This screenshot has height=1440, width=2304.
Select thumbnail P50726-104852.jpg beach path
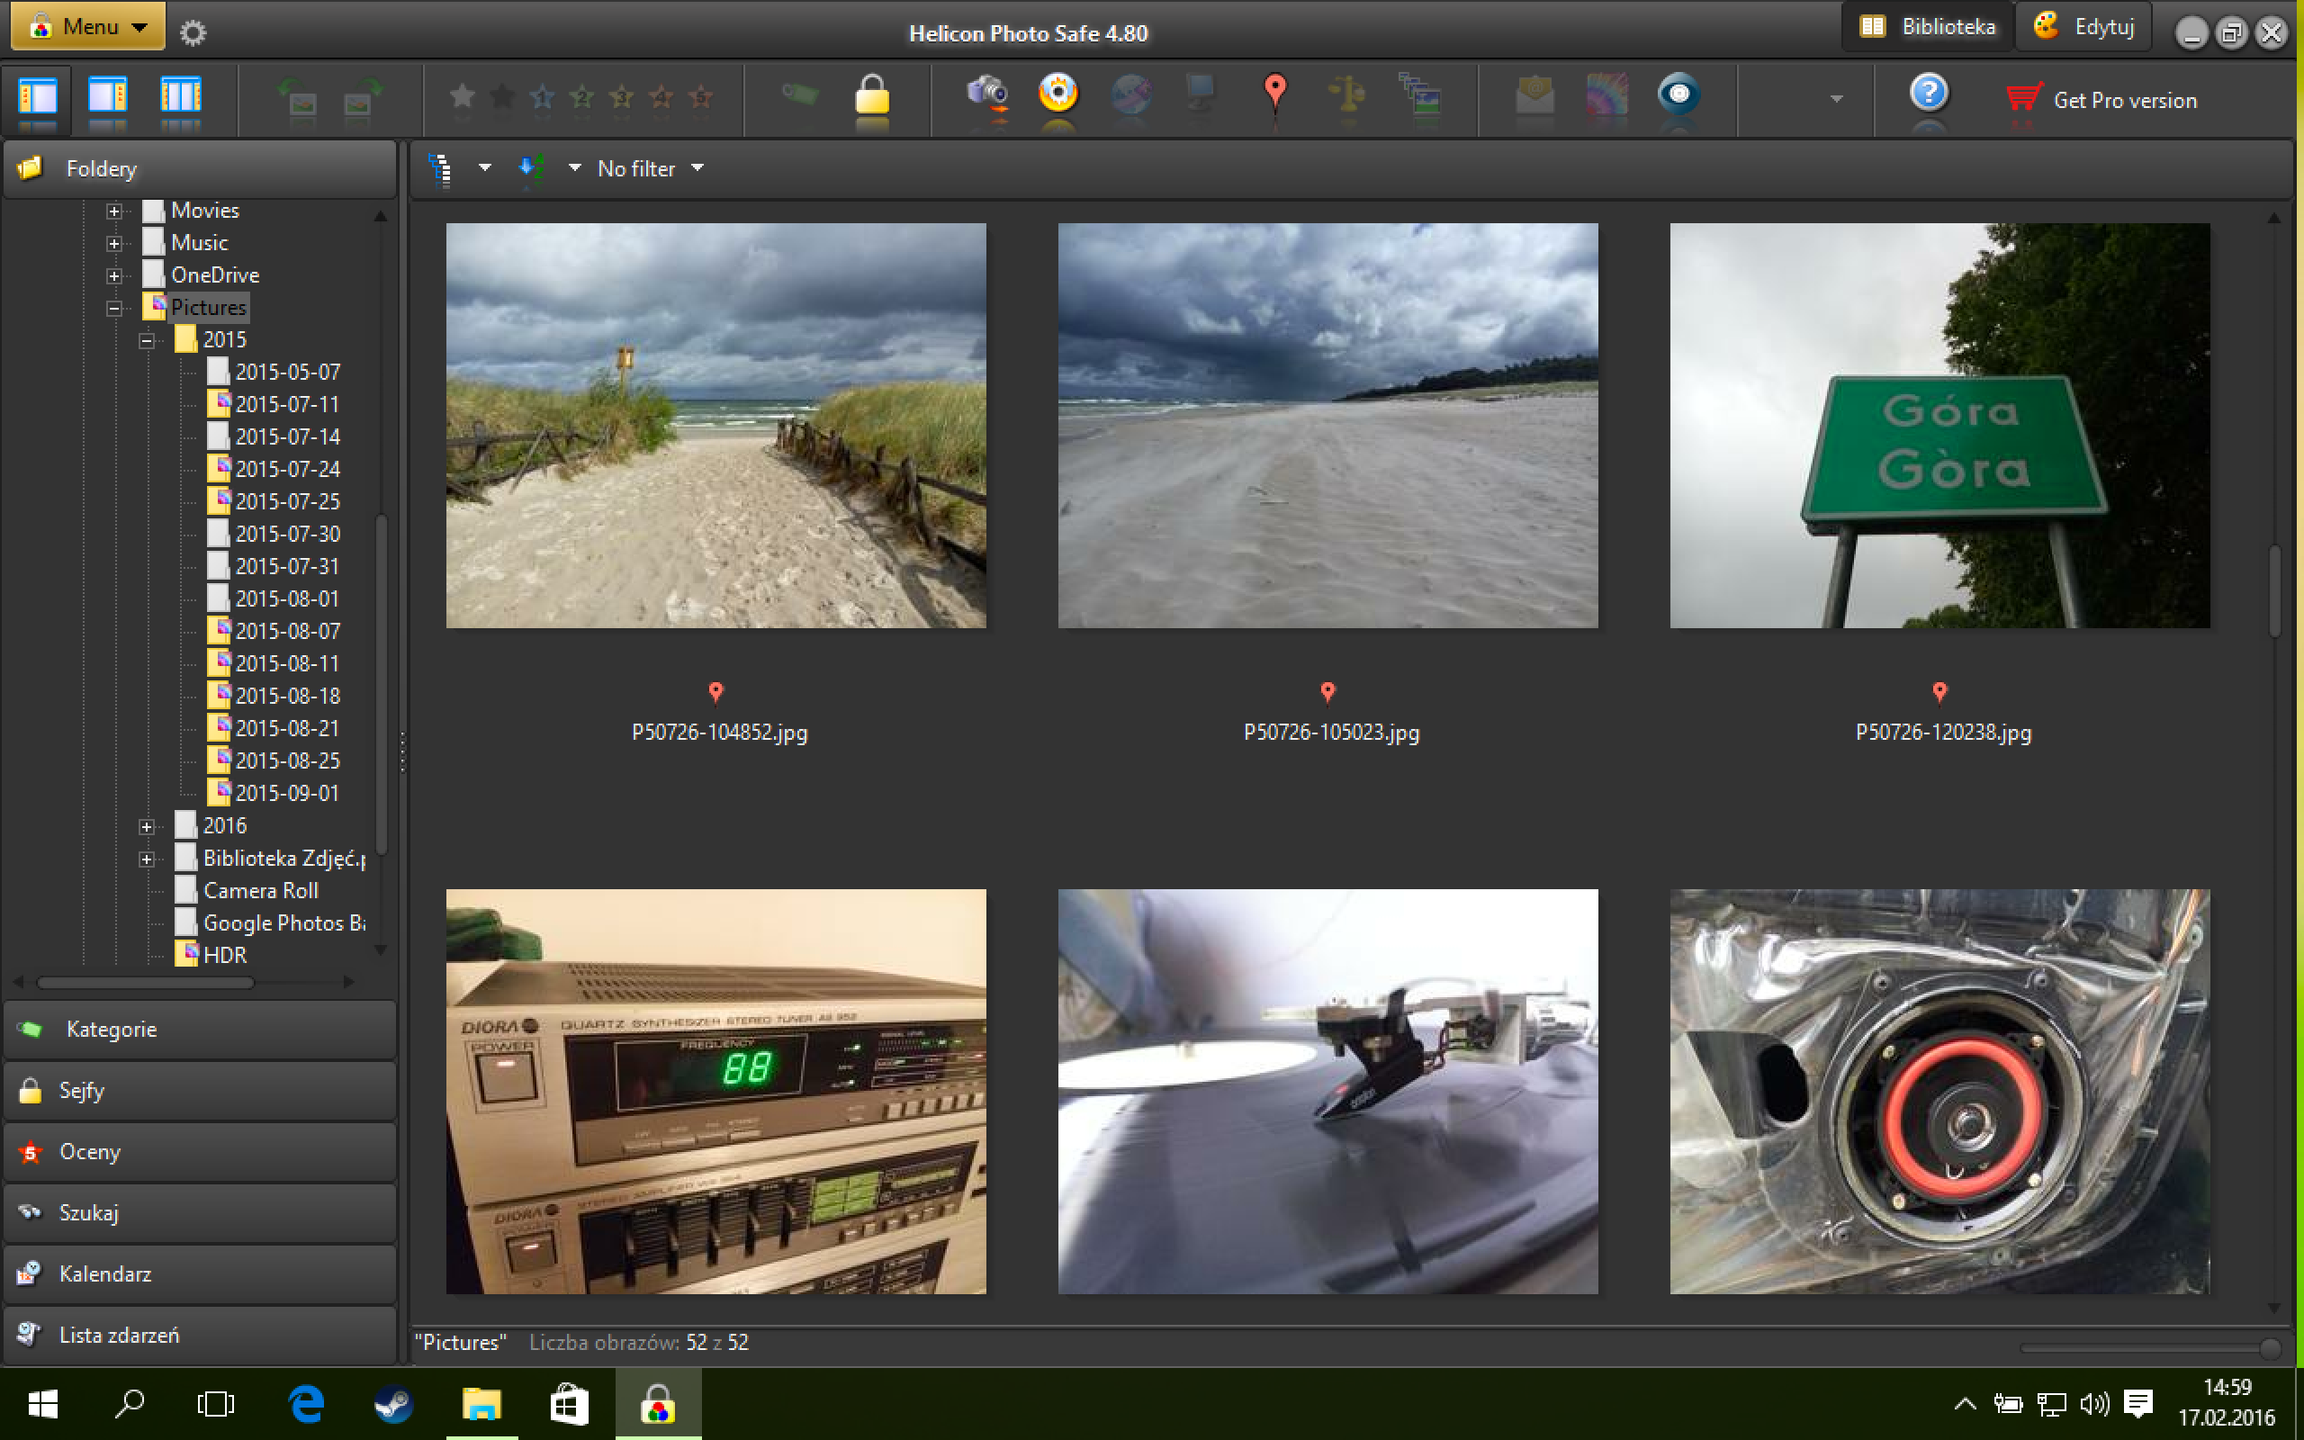point(716,426)
